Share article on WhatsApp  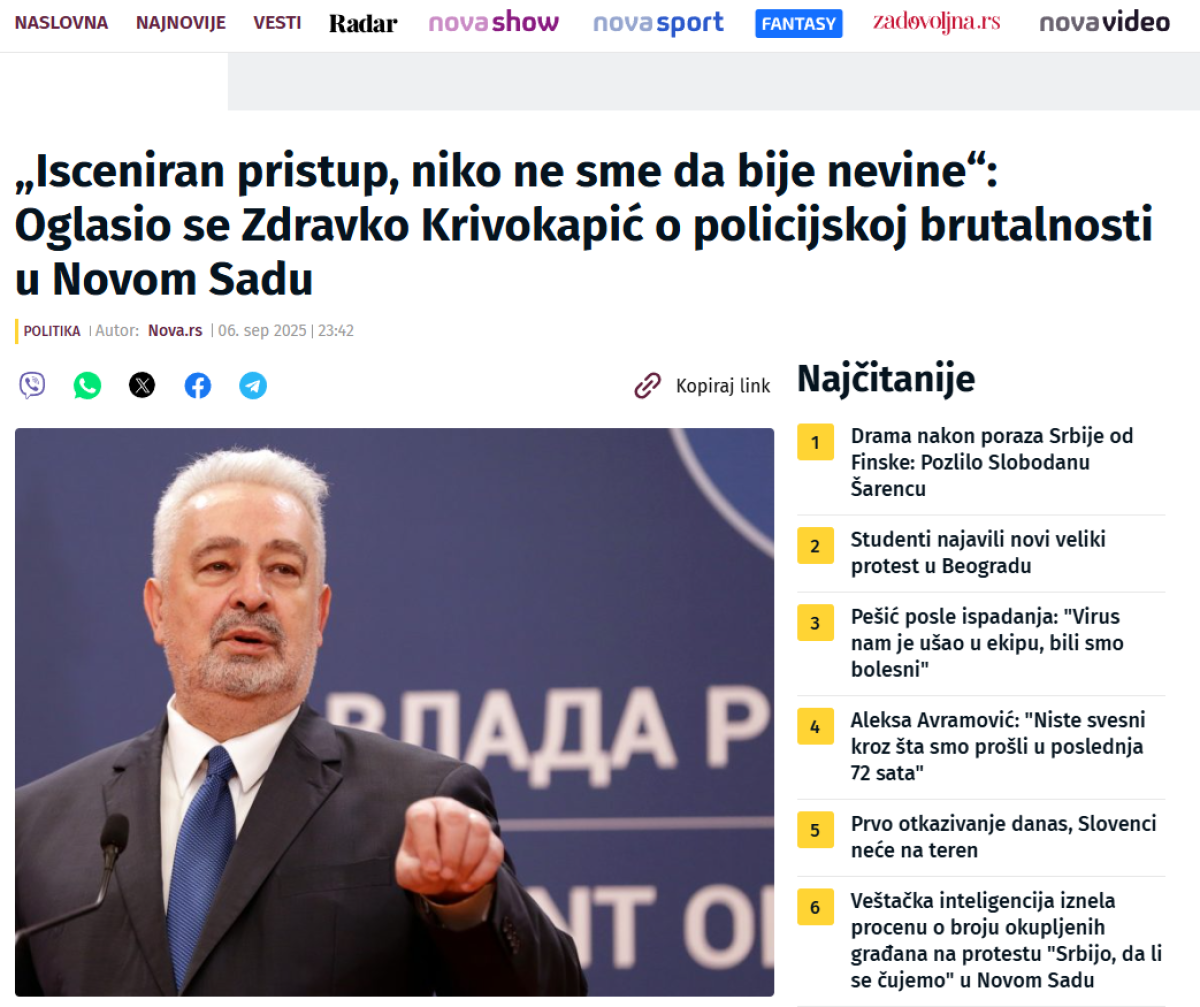(x=87, y=385)
